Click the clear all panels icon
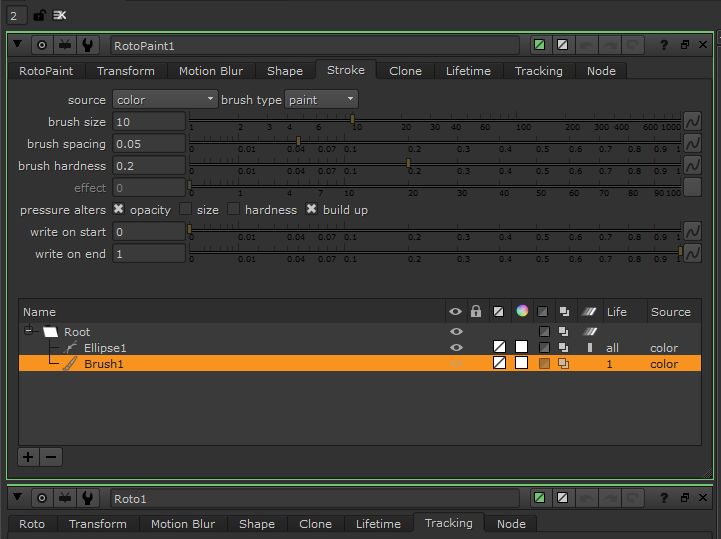This screenshot has width=721, height=539. coord(60,16)
